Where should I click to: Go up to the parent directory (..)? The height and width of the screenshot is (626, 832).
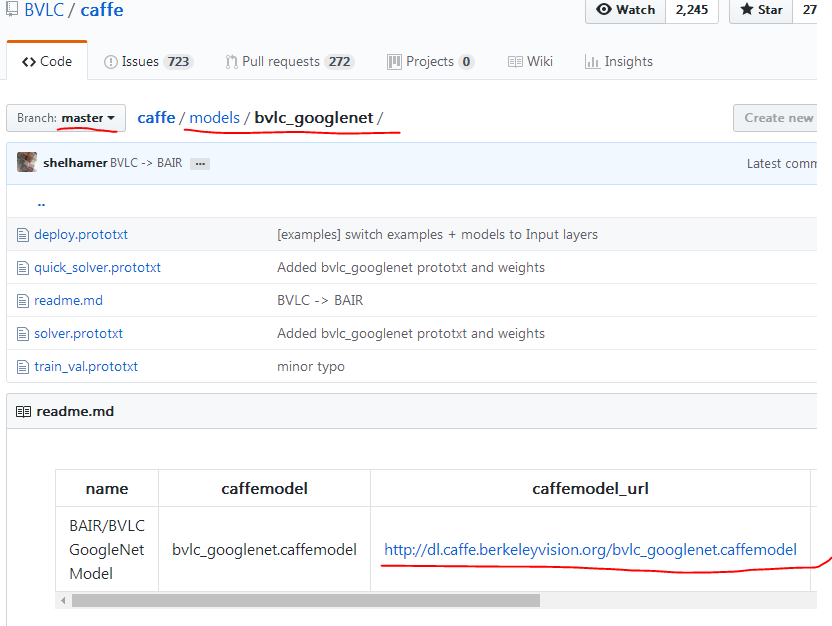pyautogui.click(x=41, y=203)
